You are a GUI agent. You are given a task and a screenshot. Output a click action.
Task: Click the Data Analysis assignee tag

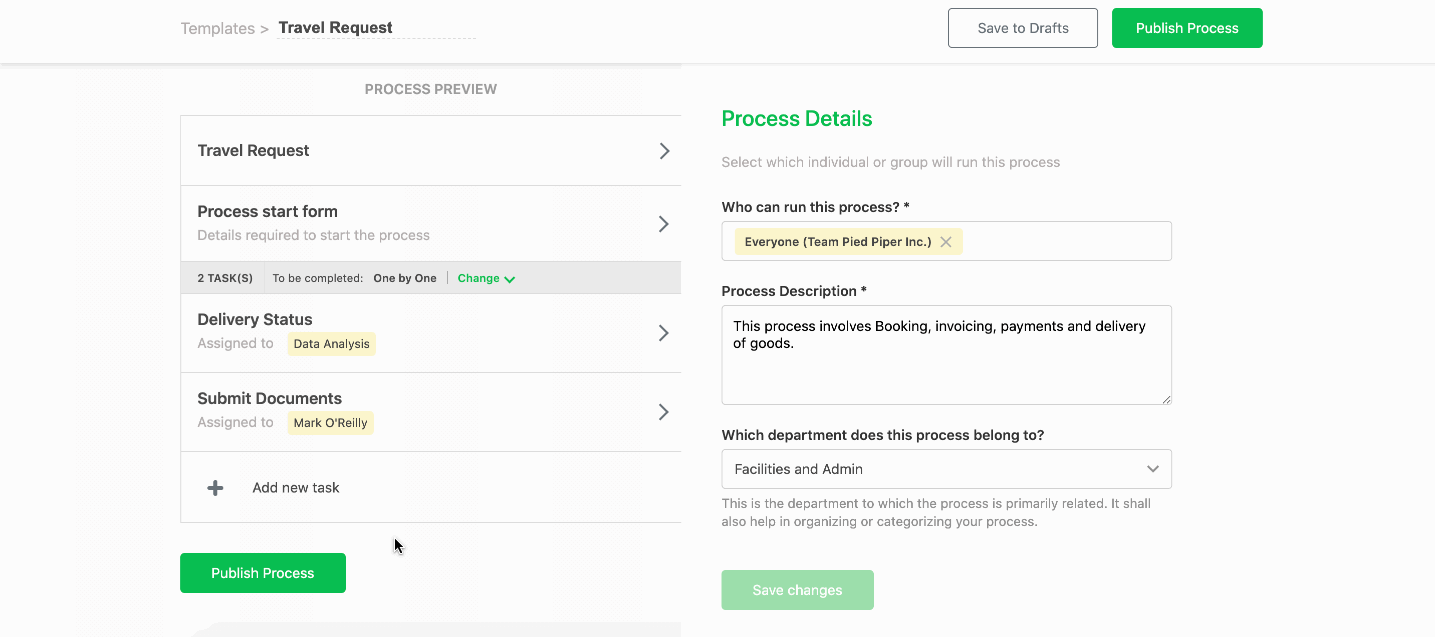coord(332,344)
